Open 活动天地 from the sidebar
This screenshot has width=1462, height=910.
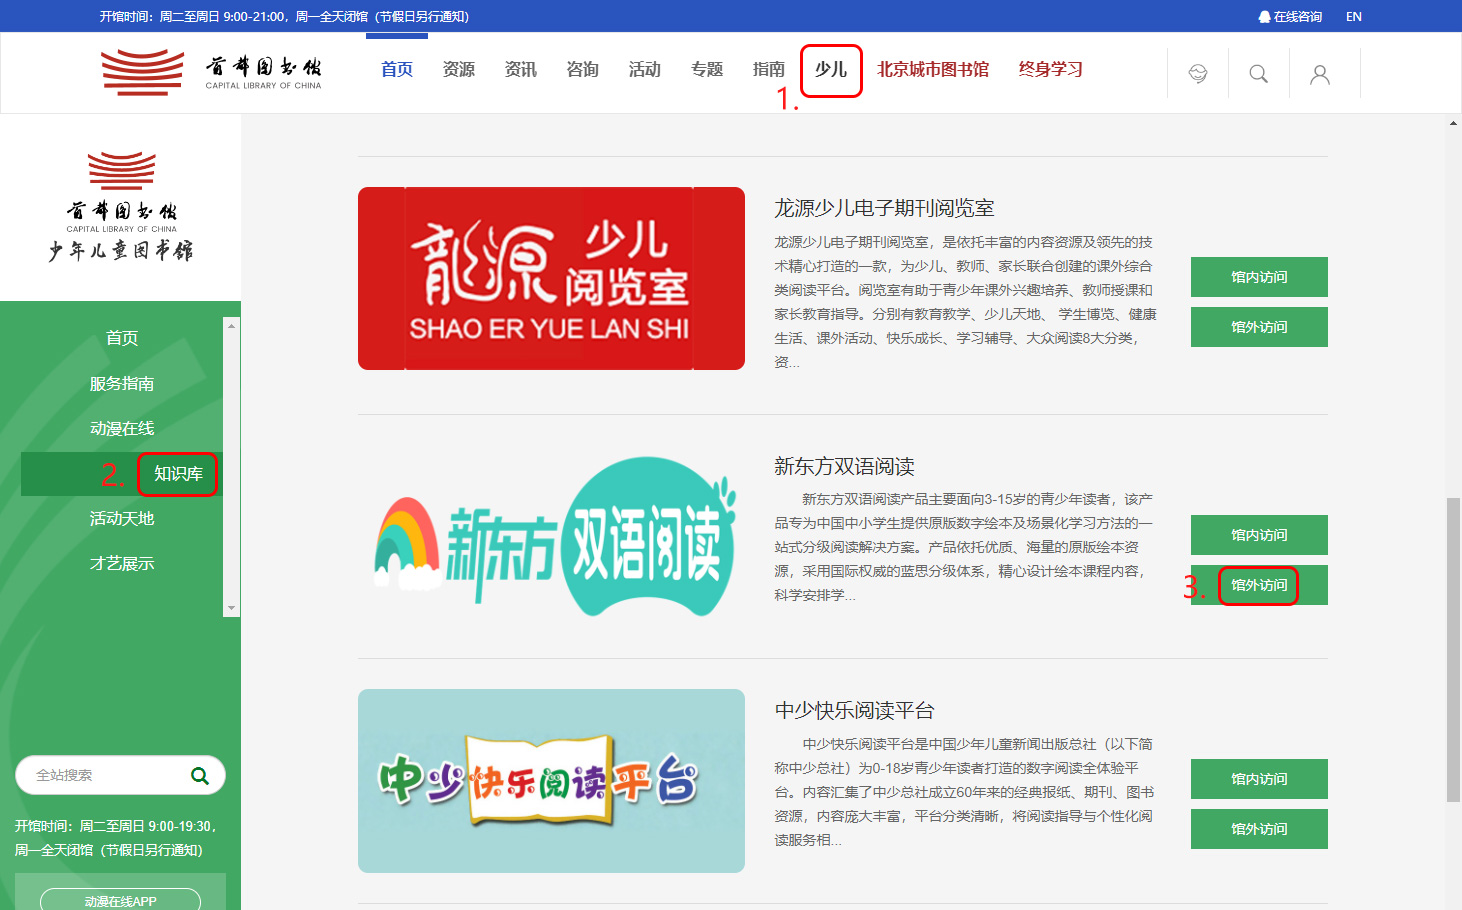tap(121, 518)
